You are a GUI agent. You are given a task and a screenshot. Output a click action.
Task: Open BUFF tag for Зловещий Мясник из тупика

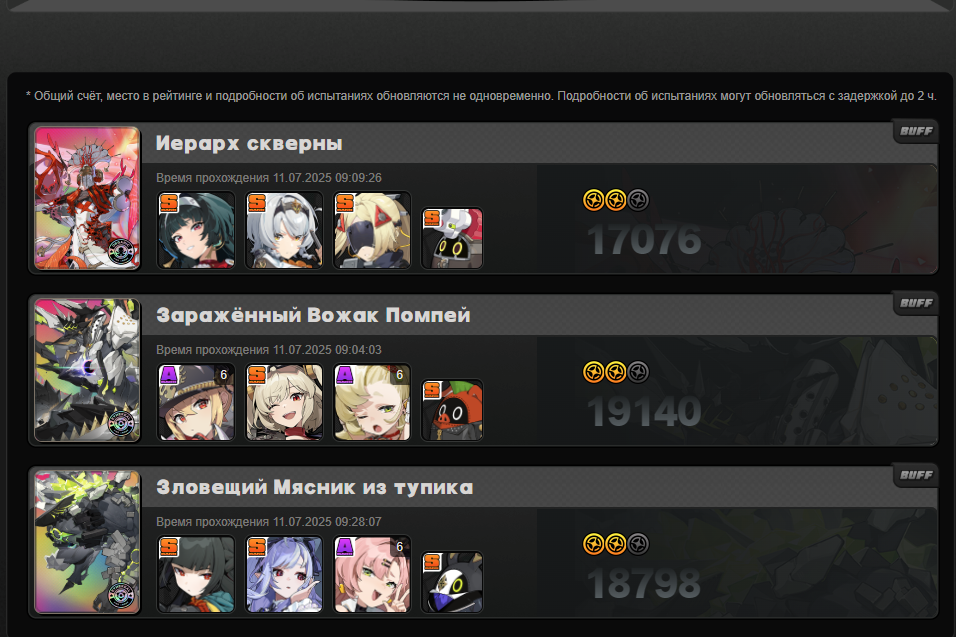pyautogui.click(x=916, y=475)
